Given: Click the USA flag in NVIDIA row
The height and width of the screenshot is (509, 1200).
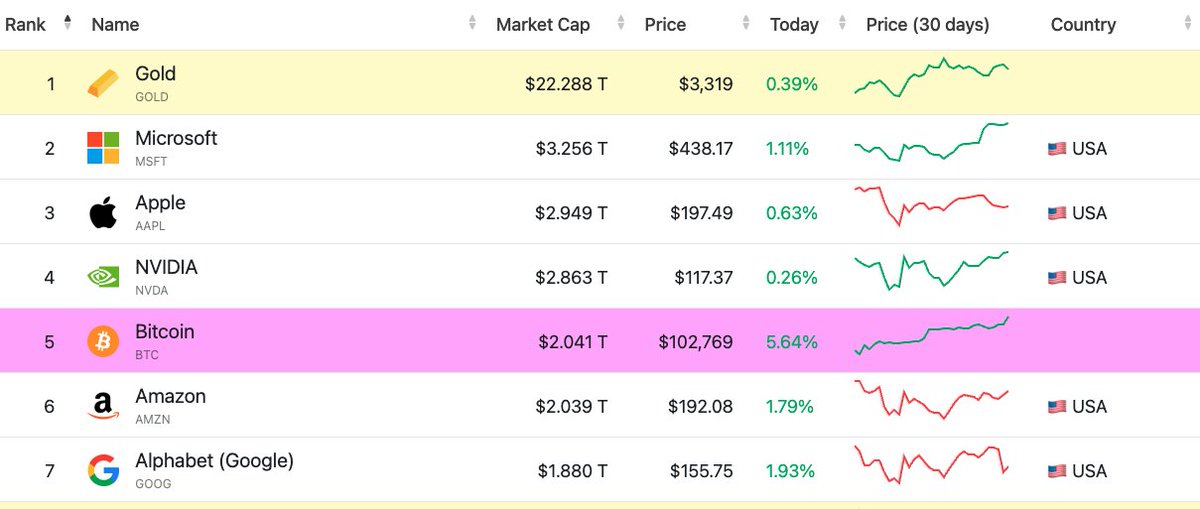Looking at the screenshot, I should click(x=1057, y=278).
